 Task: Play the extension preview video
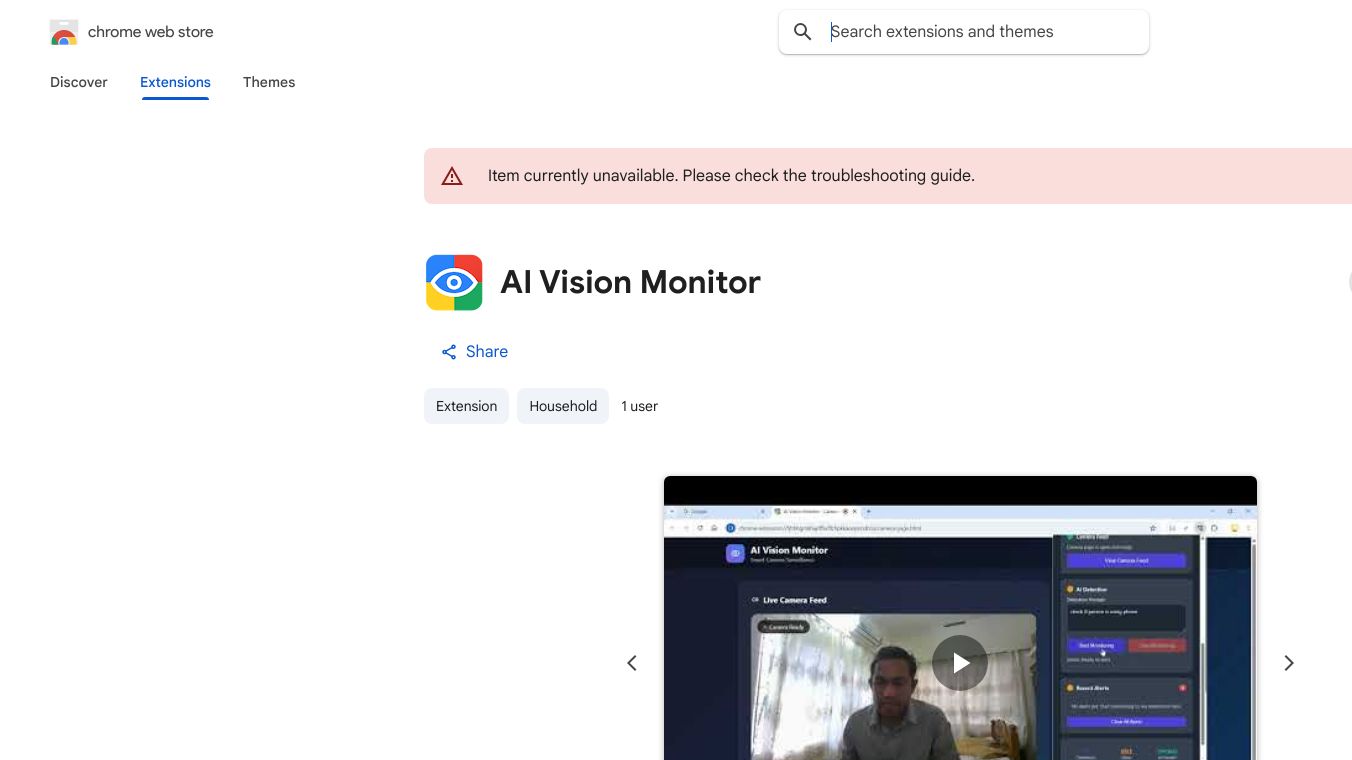[960, 663]
